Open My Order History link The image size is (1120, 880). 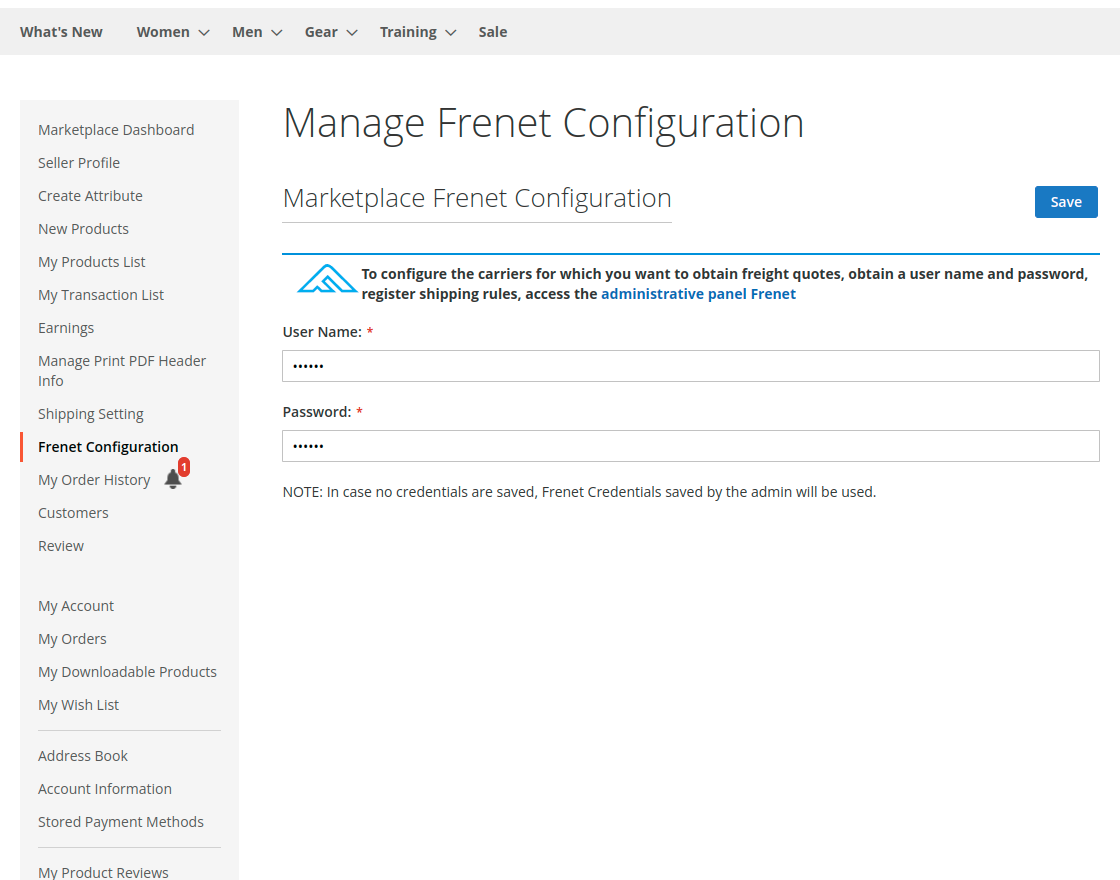[94, 480]
